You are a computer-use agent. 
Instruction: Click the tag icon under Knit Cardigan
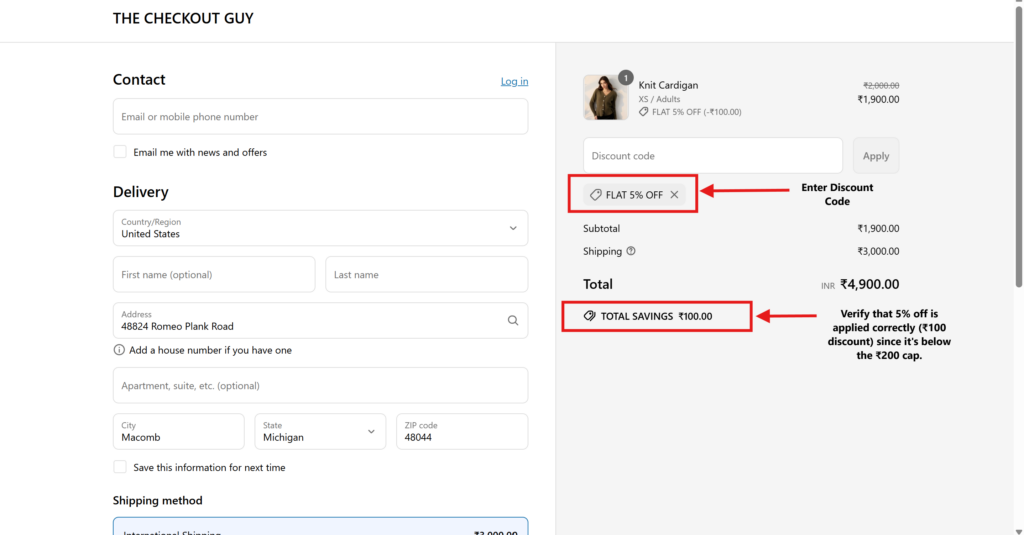[x=644, y=112]
